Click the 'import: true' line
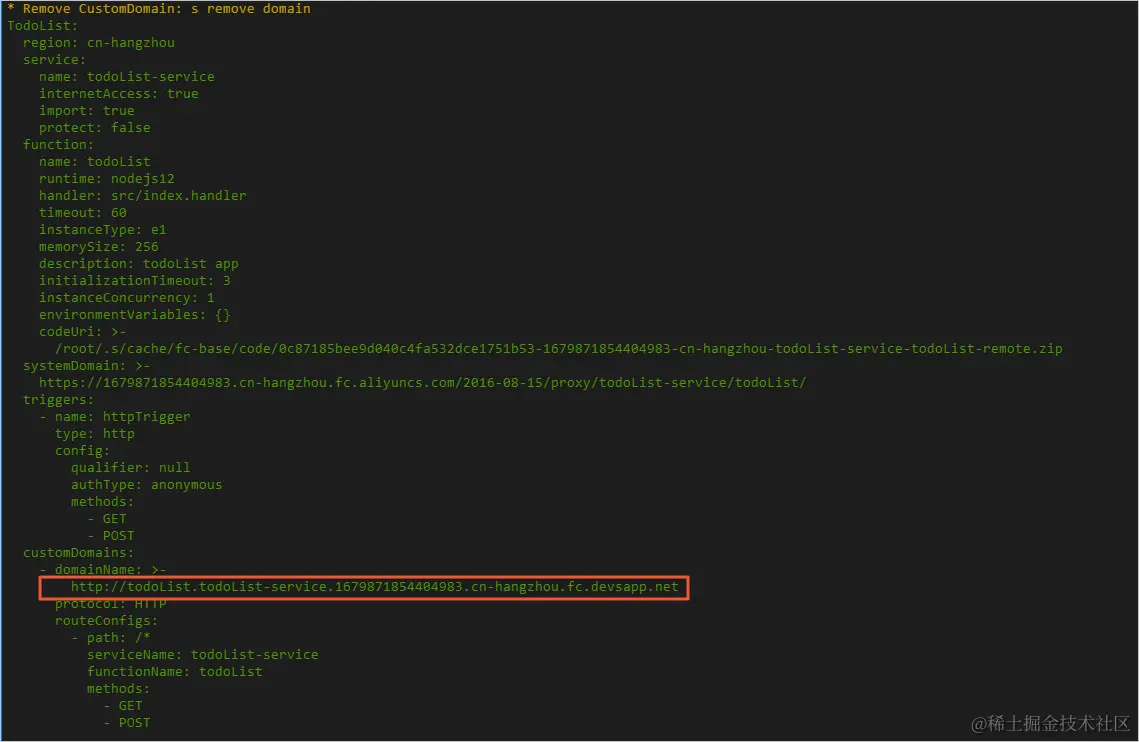The image size is (1139, 742). click(x=86, y=110)
